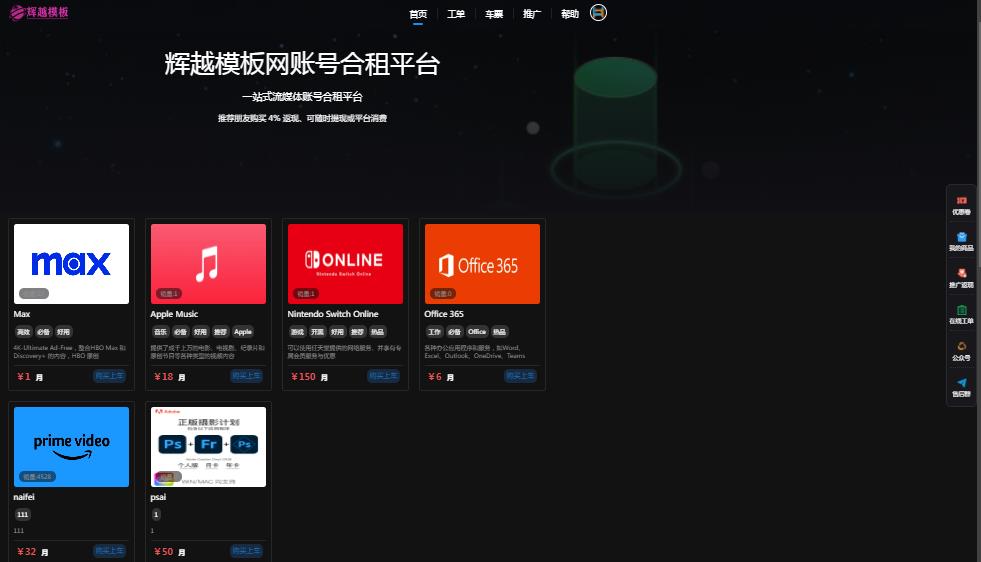The image size is (981, 562).
Task: Click the 我的药品 sidebar icon
Action: point(961,238)
